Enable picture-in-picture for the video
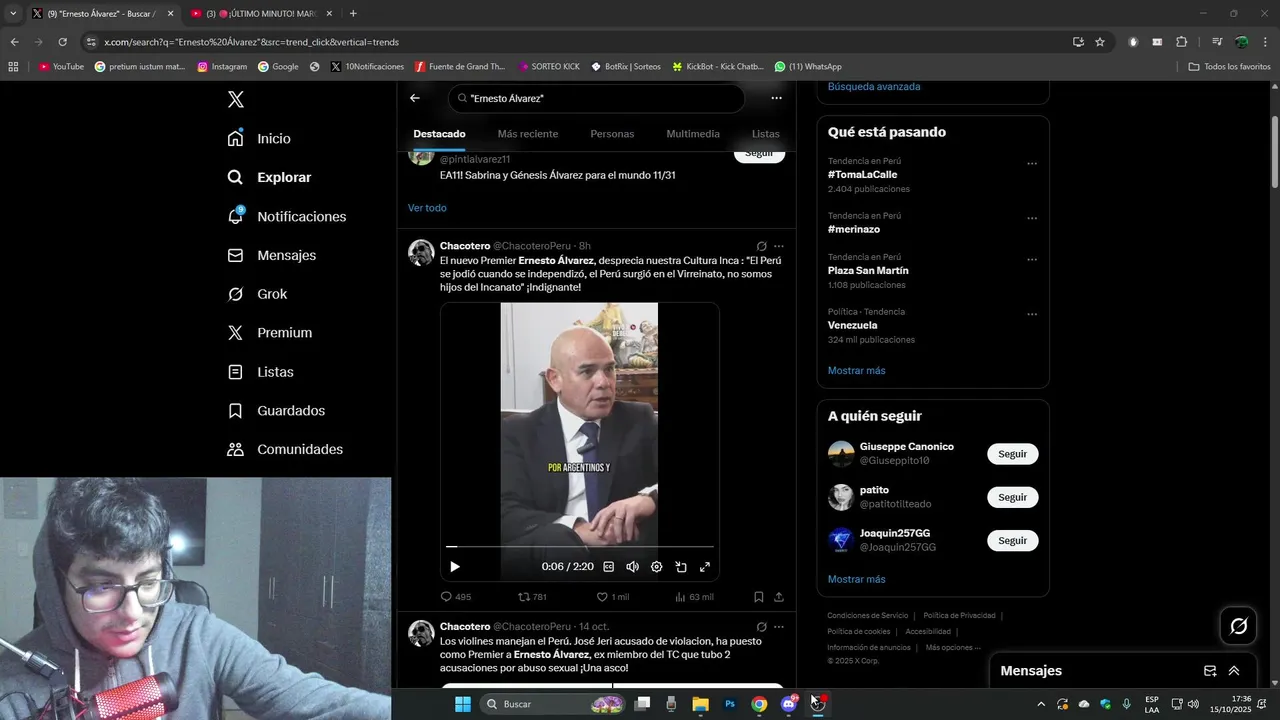Screen dimensions: 1280x720 click(681, 567)
